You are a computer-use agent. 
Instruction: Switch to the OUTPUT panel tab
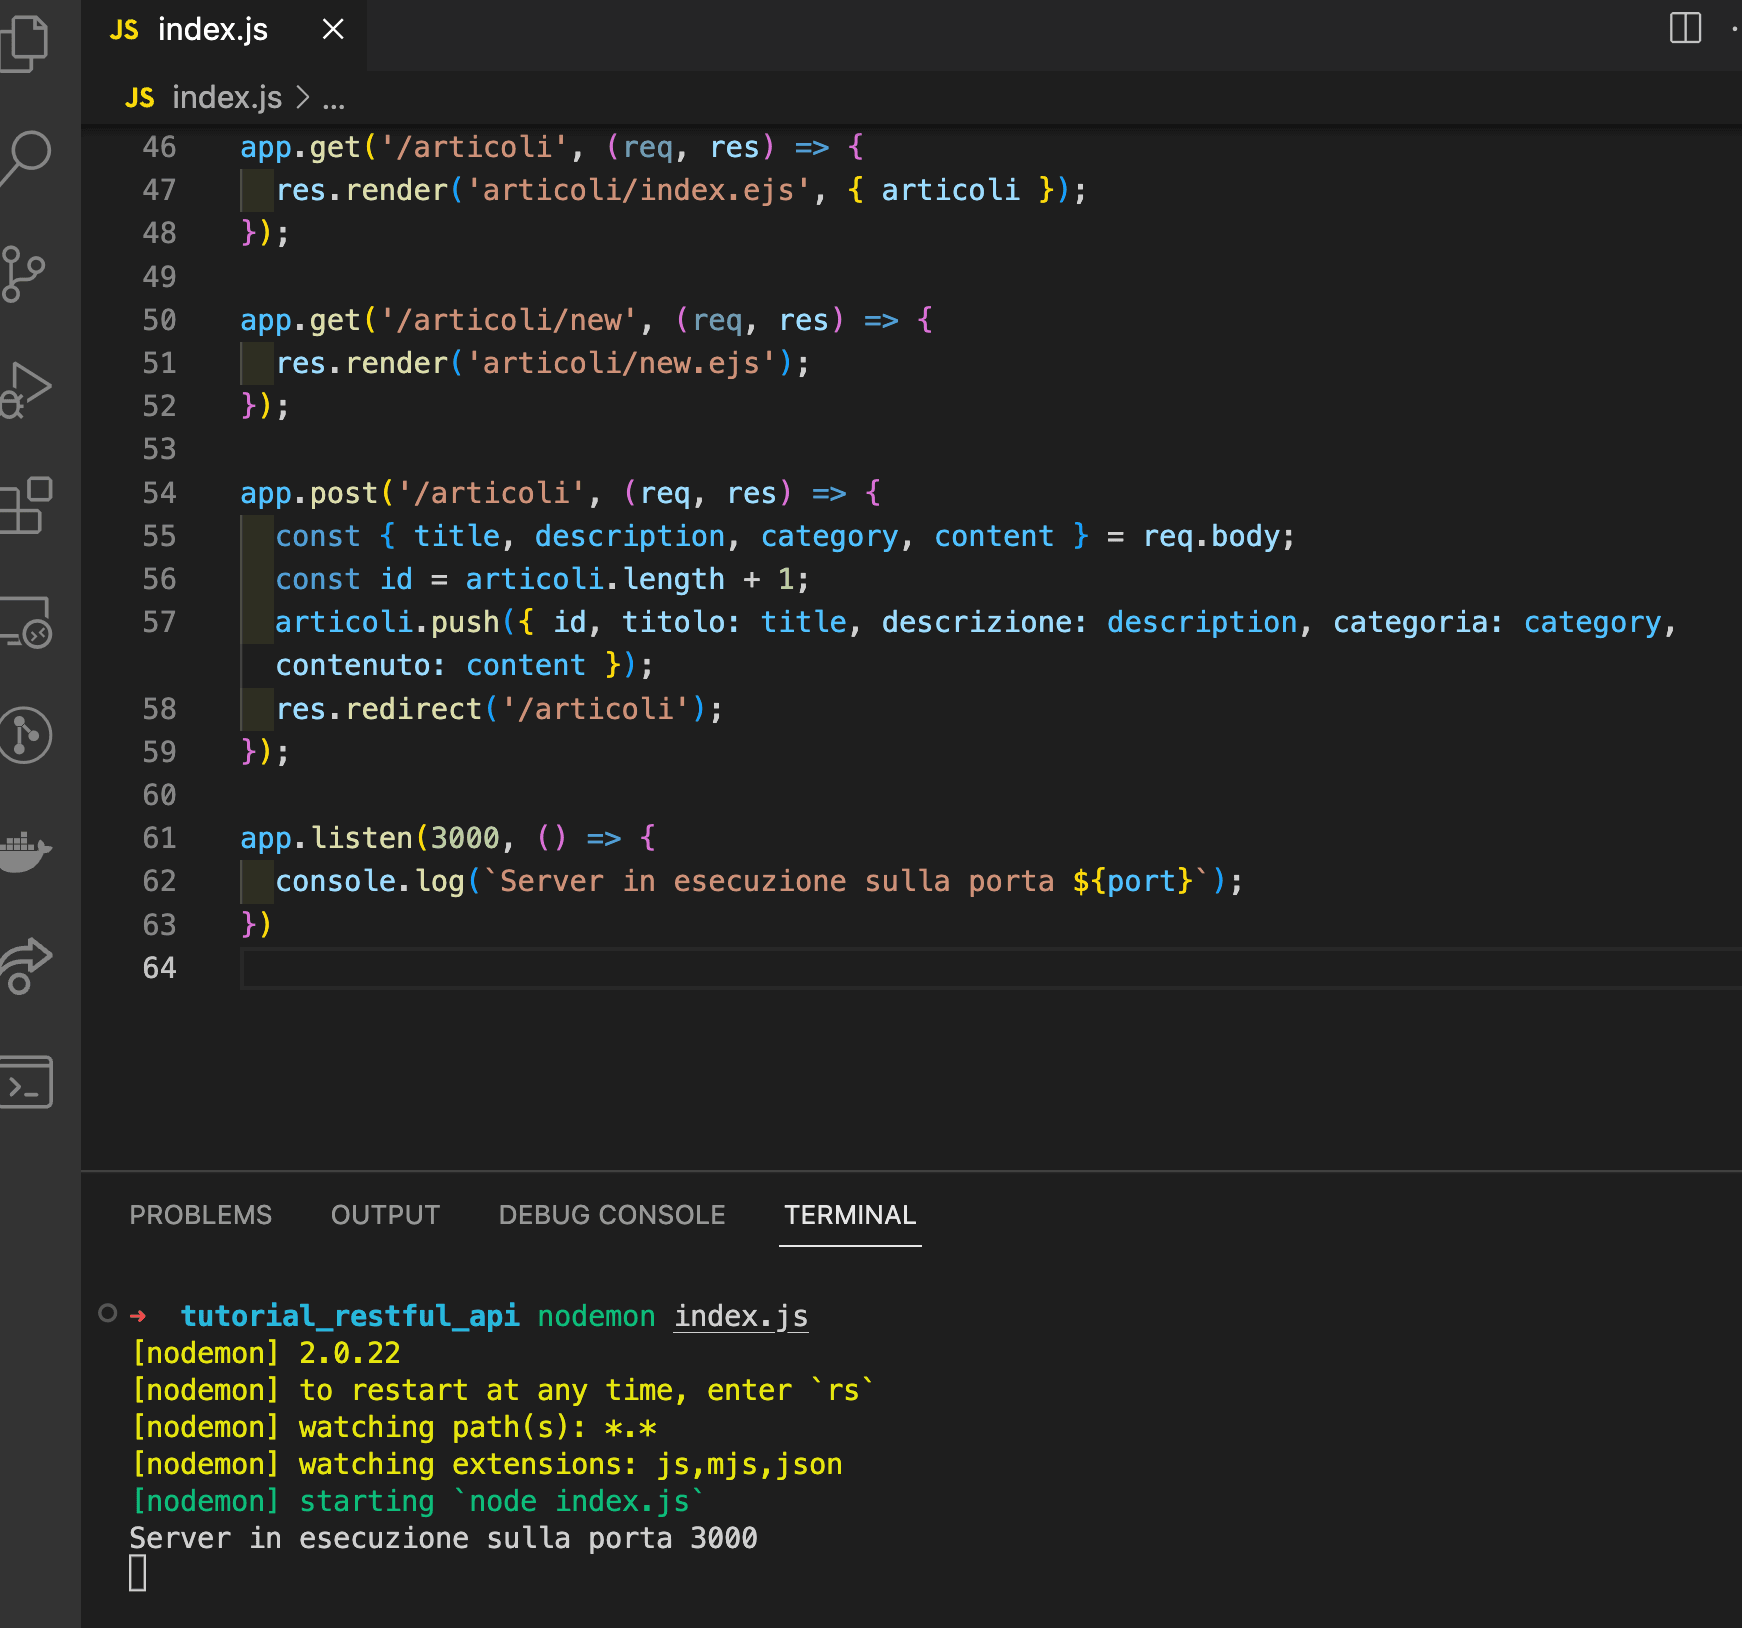(x=385, y=1215)
